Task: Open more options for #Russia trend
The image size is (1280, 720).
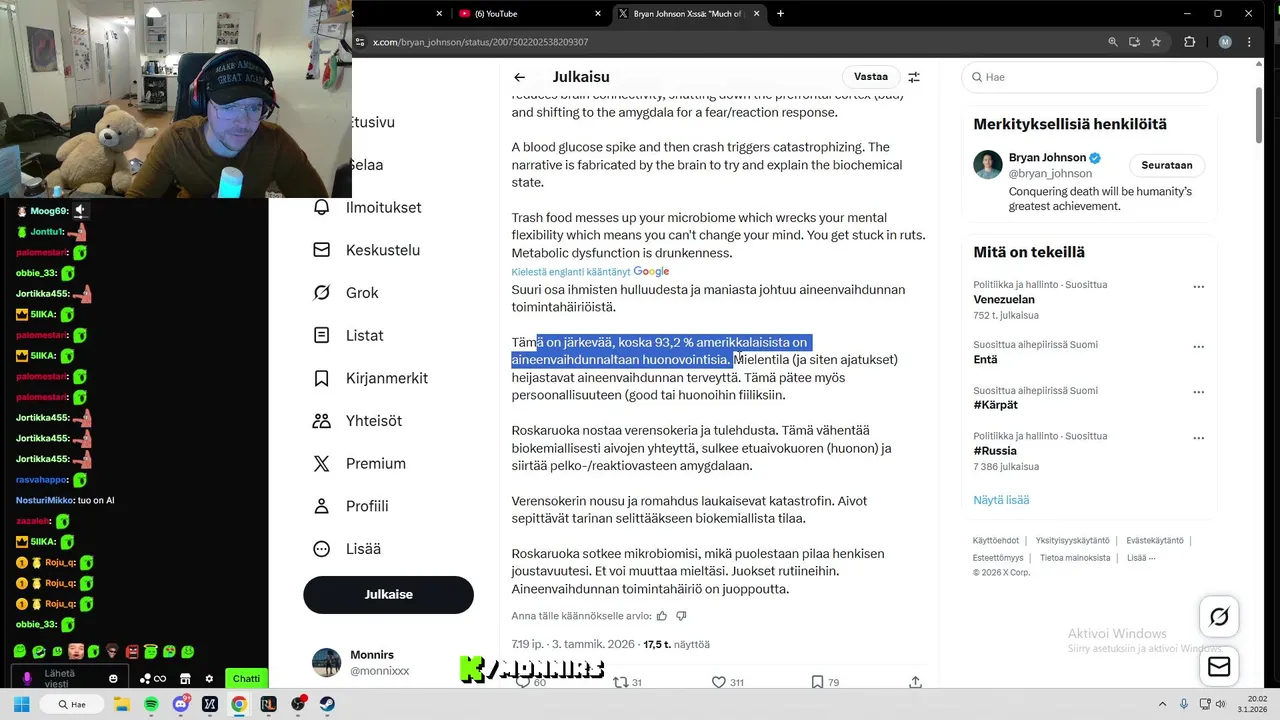Action: 1198,438
